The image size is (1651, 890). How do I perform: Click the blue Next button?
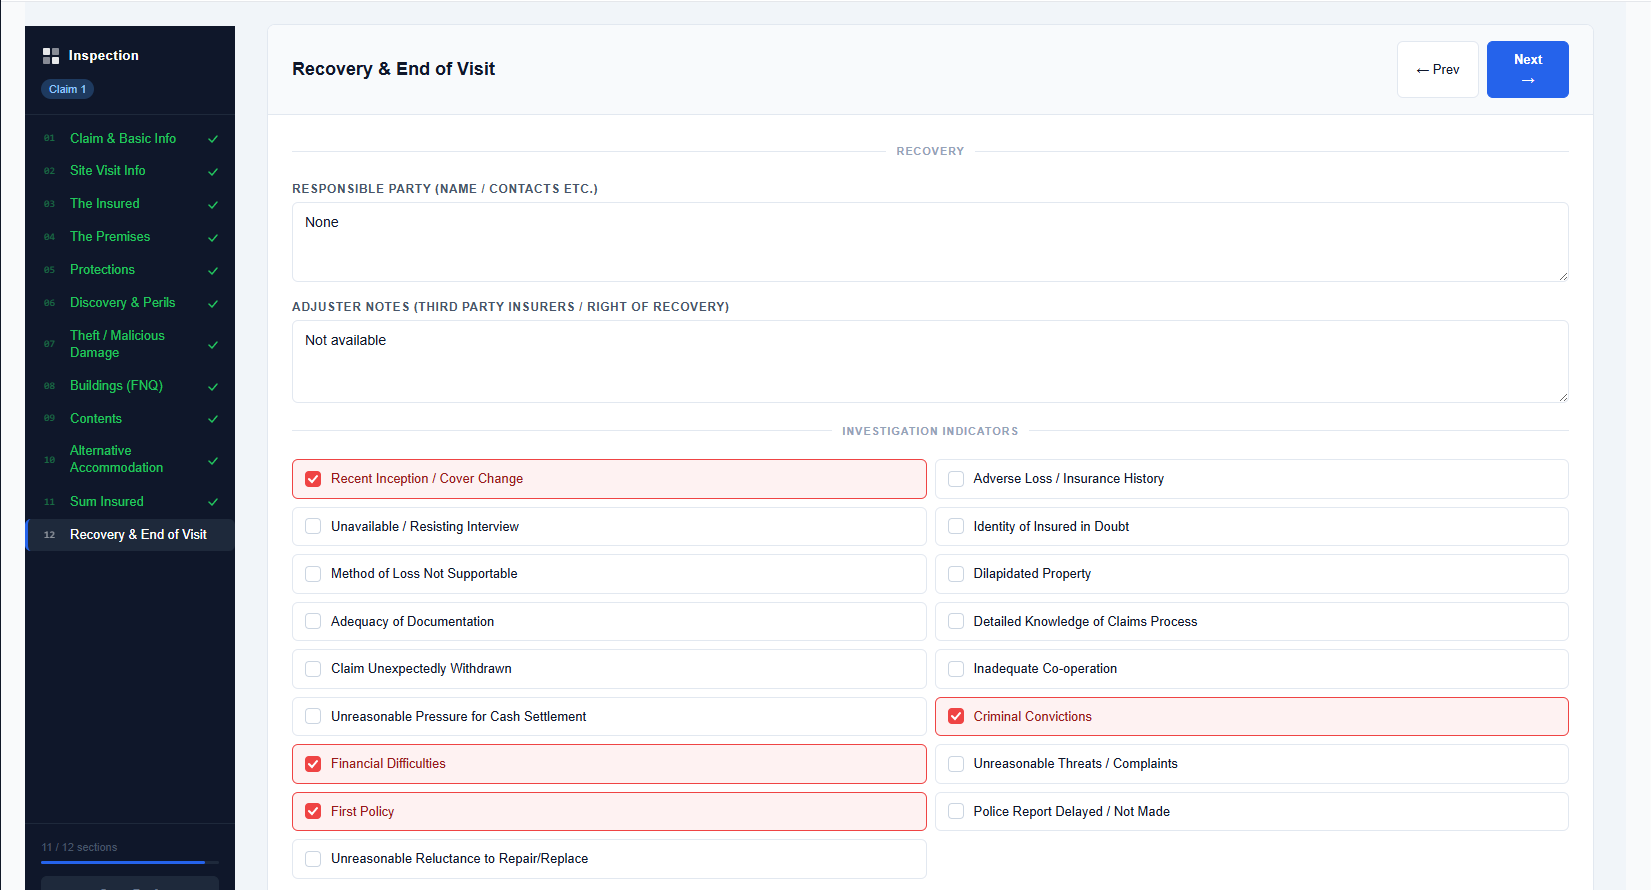[x=1528, y=70]
